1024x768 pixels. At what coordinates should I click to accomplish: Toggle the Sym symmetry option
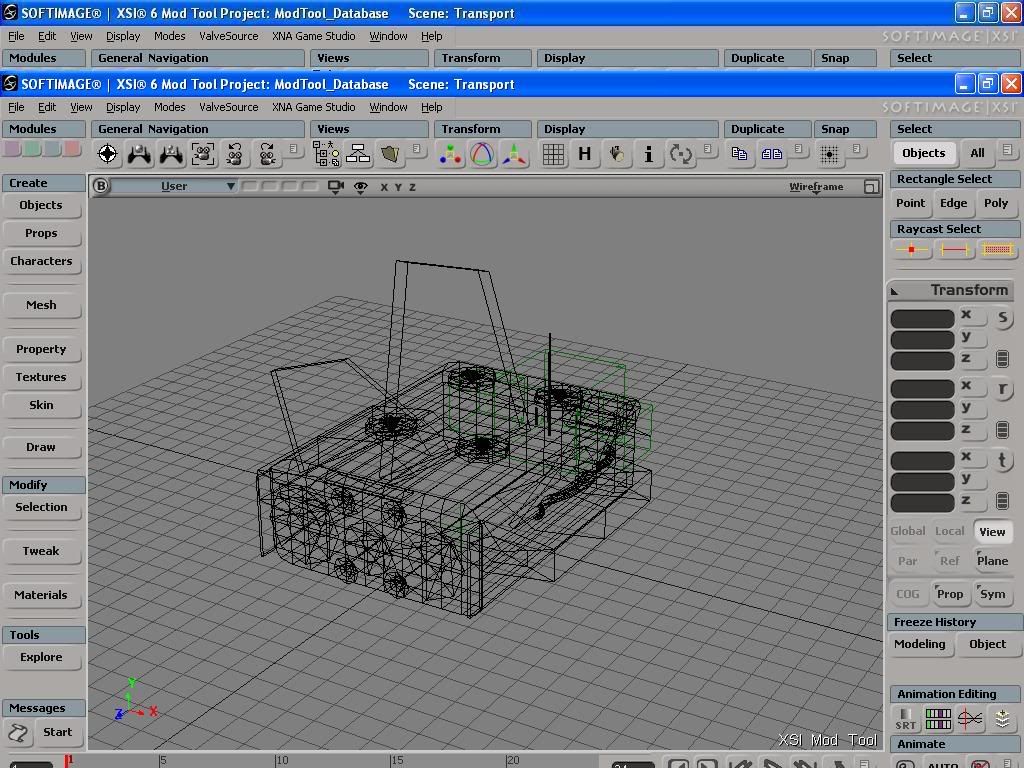(992, 594)
